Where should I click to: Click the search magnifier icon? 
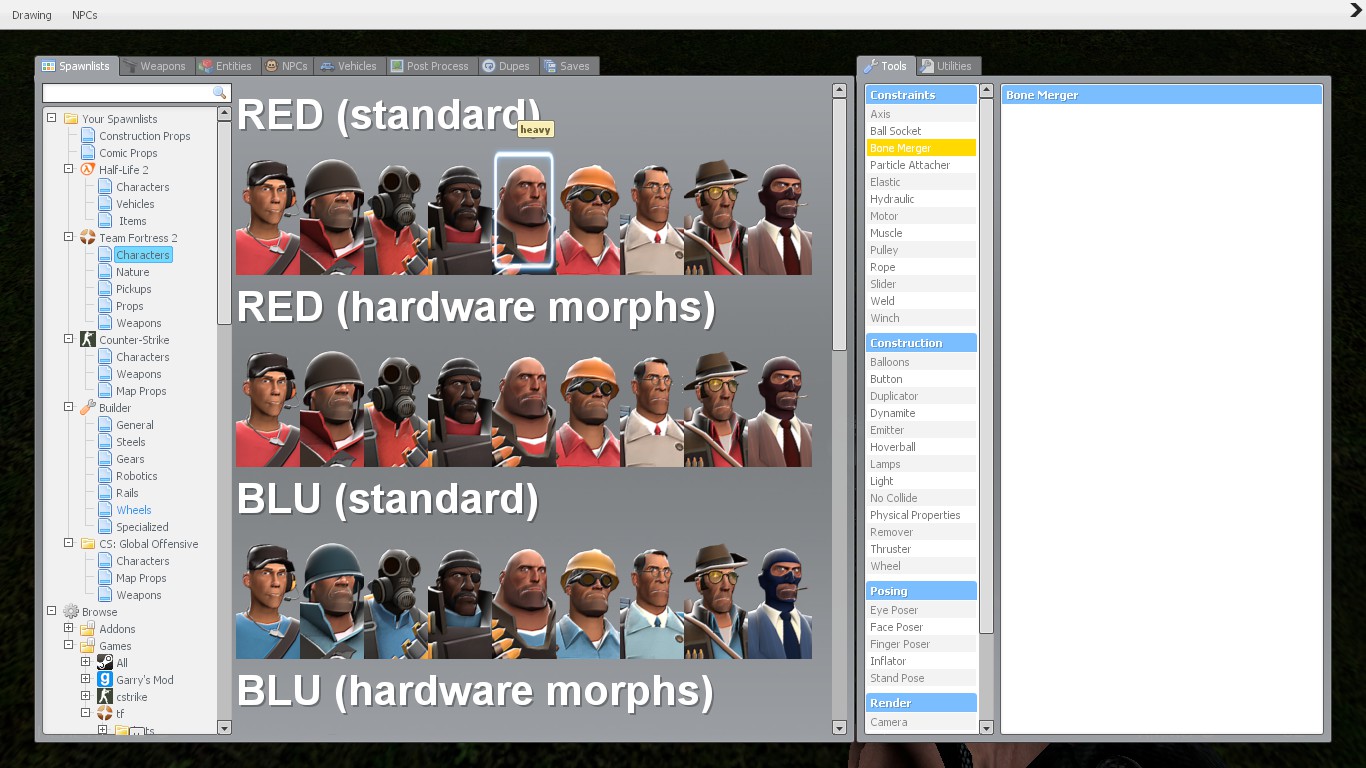220,93
